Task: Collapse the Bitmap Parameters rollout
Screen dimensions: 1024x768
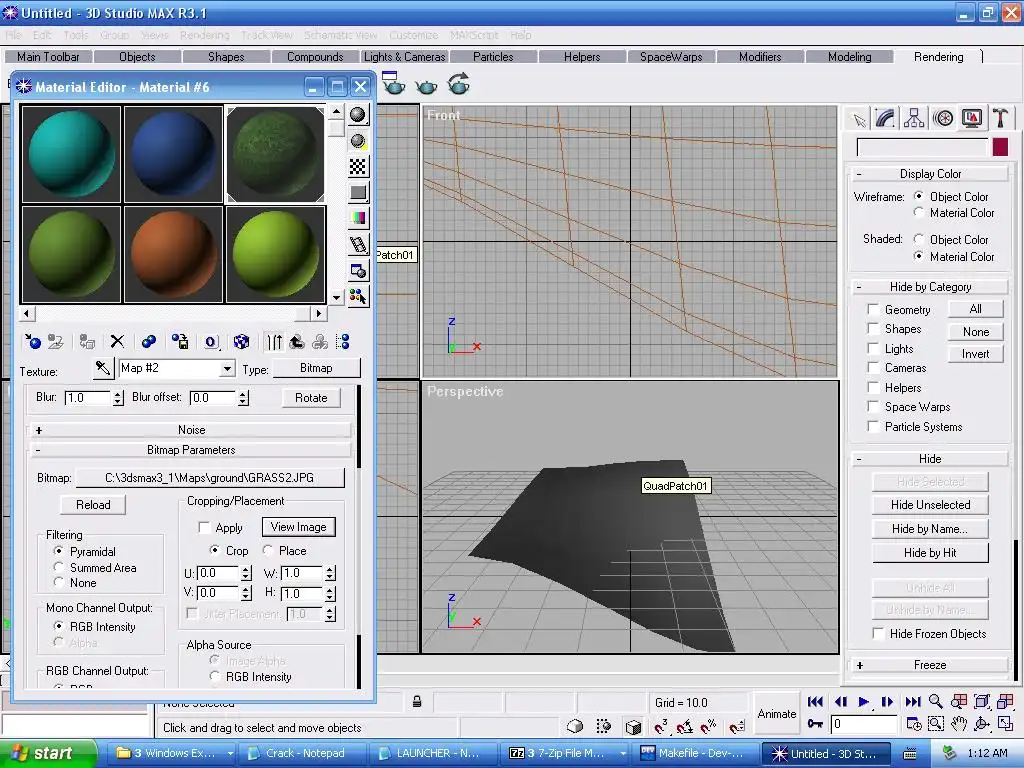Action: click(x=191, y=450)
